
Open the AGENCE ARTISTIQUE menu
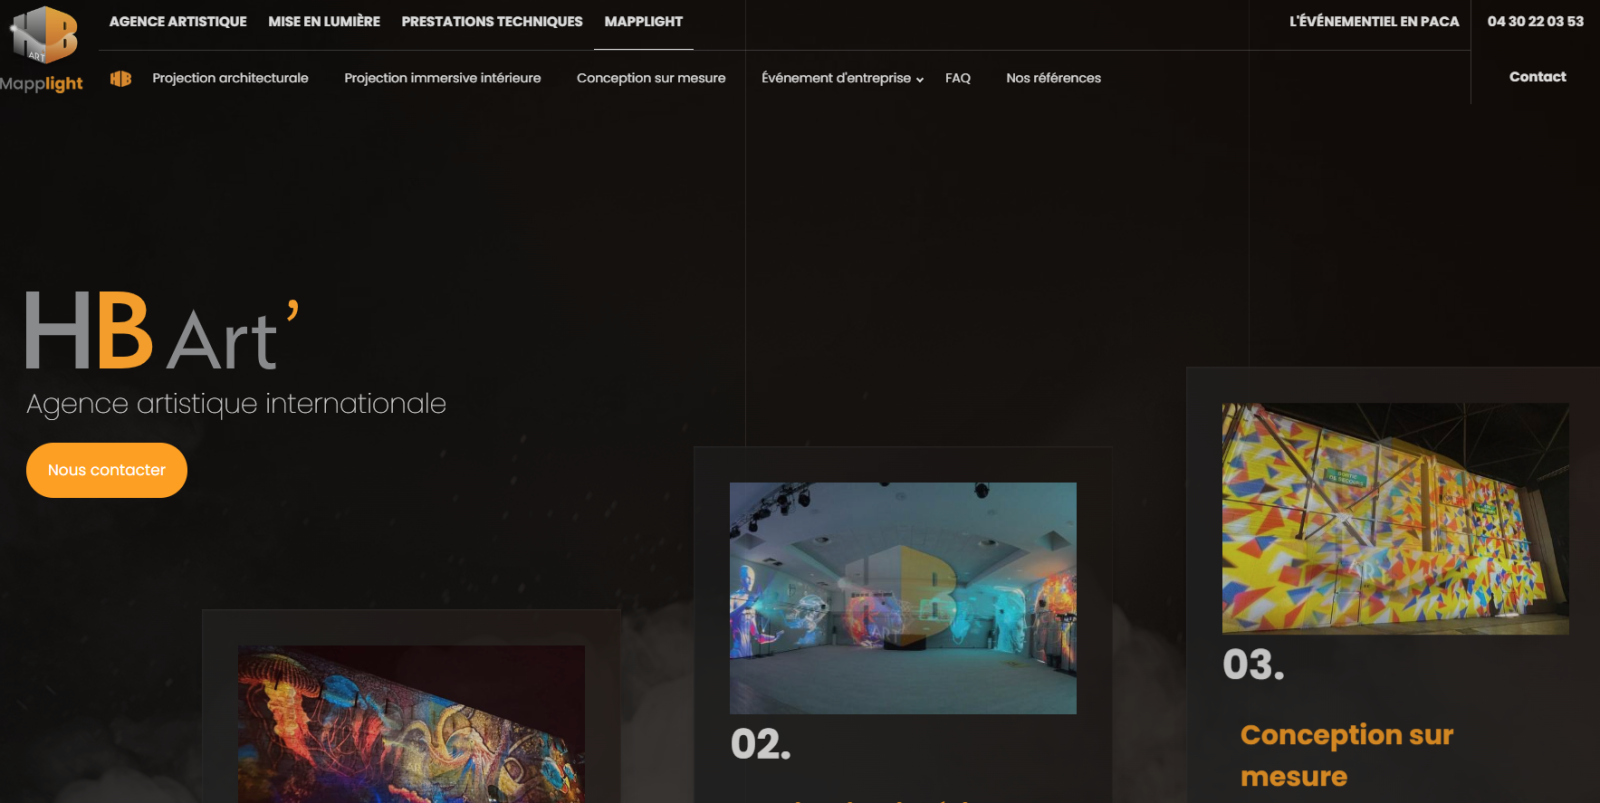coord(178,21)
